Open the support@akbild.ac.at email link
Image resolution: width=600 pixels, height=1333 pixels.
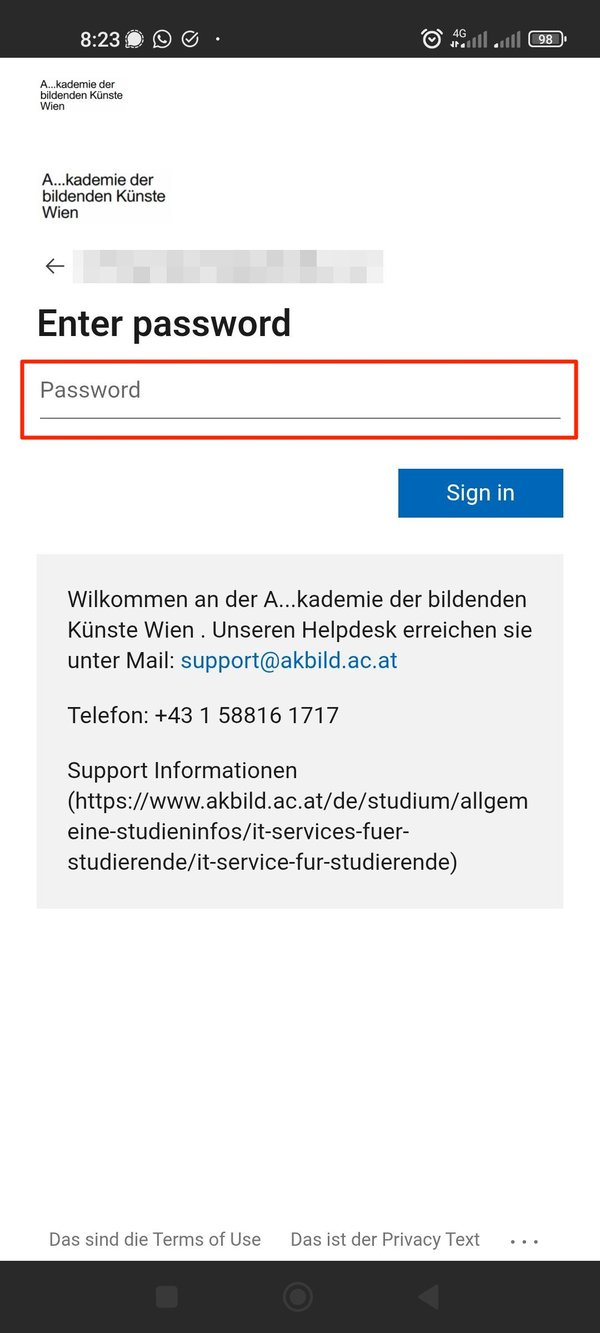coord(289,661)
